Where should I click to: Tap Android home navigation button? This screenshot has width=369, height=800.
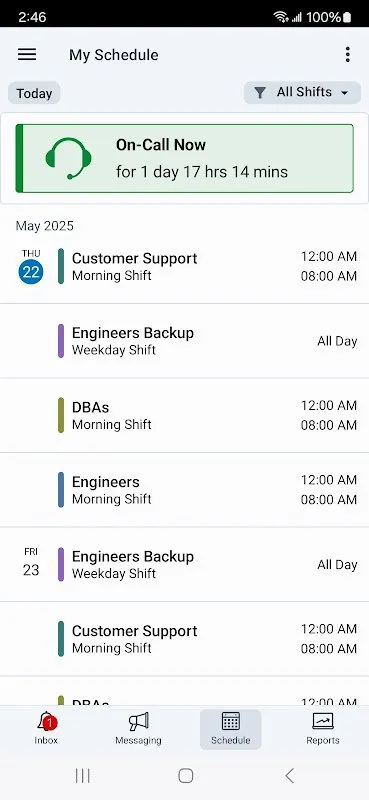pyautogui.click(x=186, y=776)
